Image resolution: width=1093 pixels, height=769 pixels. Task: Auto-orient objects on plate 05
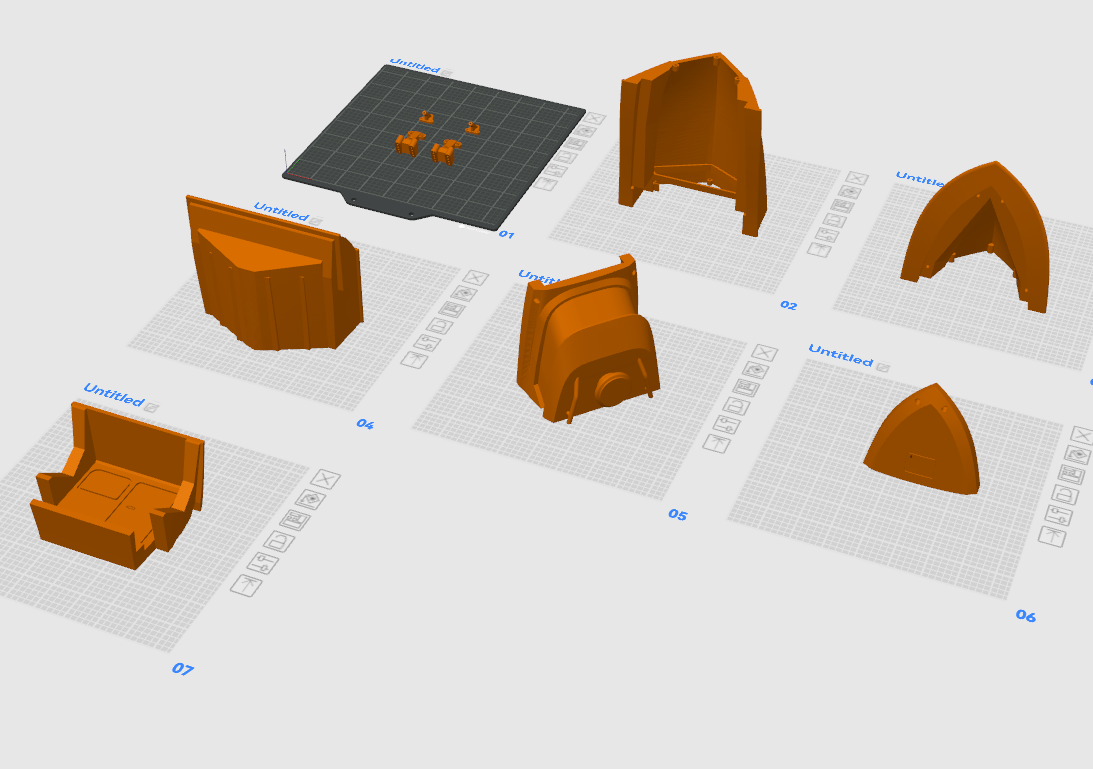tap(755, 370)
